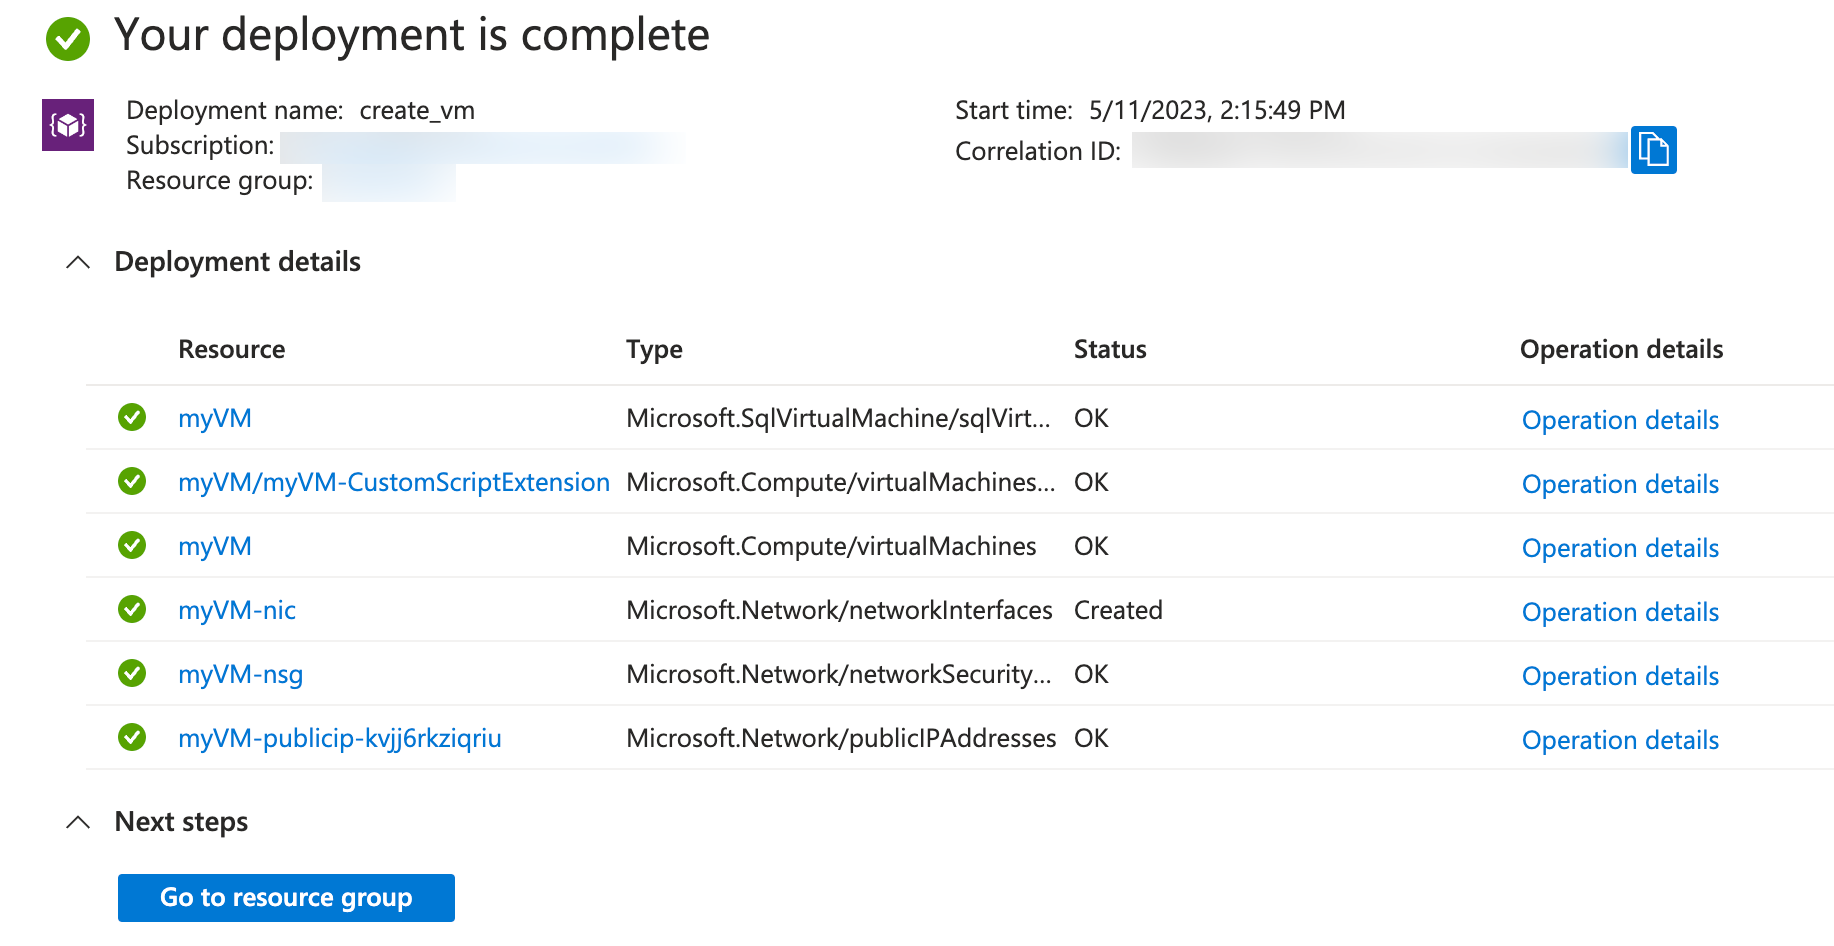The width and height of the screenshot is (1834, 946).
Task: Open the myVM Microsoft.Compute/virtualMachines resource
Action: [x=215, y=546]
